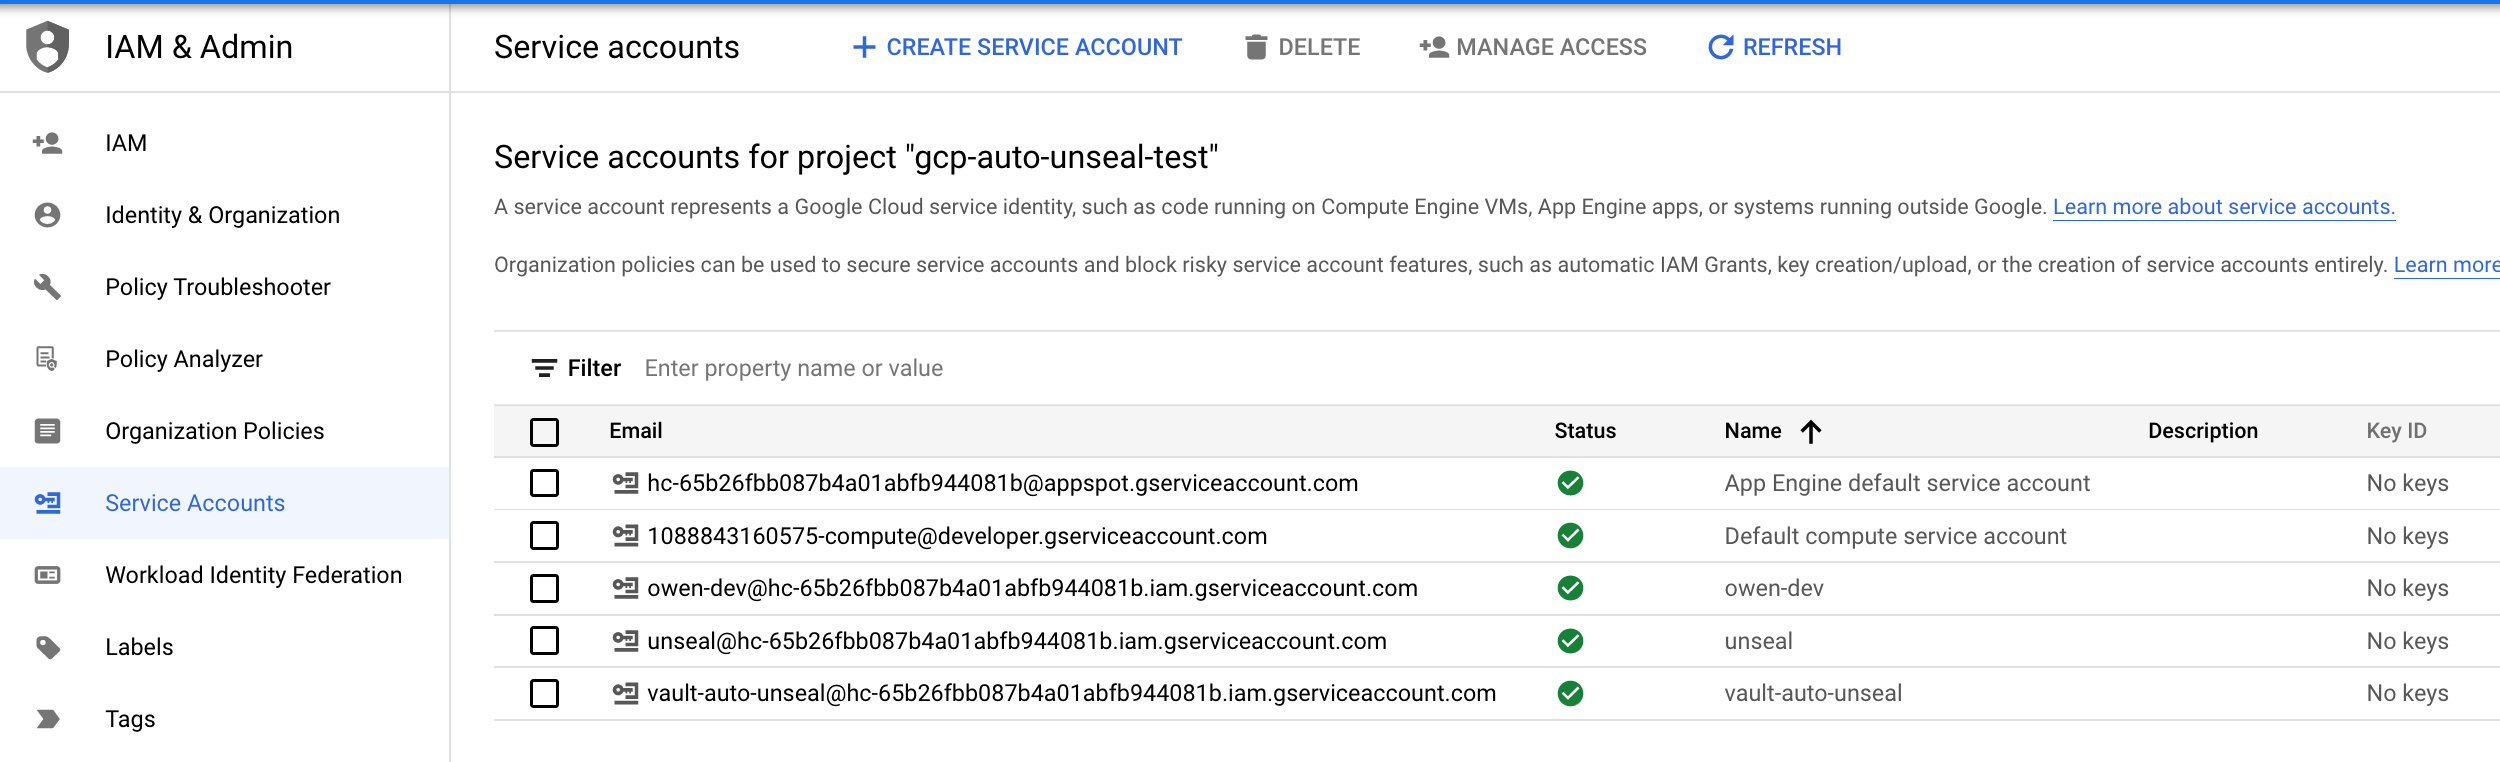Click the Workload Identity Federation icon
The image size is (2500, 762).
pyautogui.click(x=47, y=575)
